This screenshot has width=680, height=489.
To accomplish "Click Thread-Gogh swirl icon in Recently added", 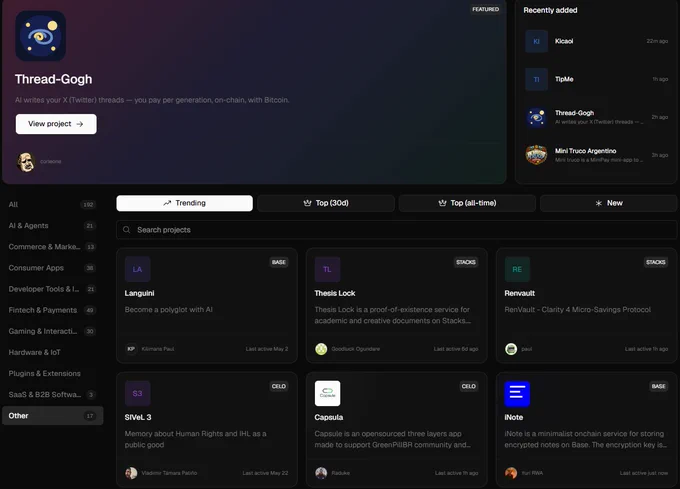I will [536, 117].
